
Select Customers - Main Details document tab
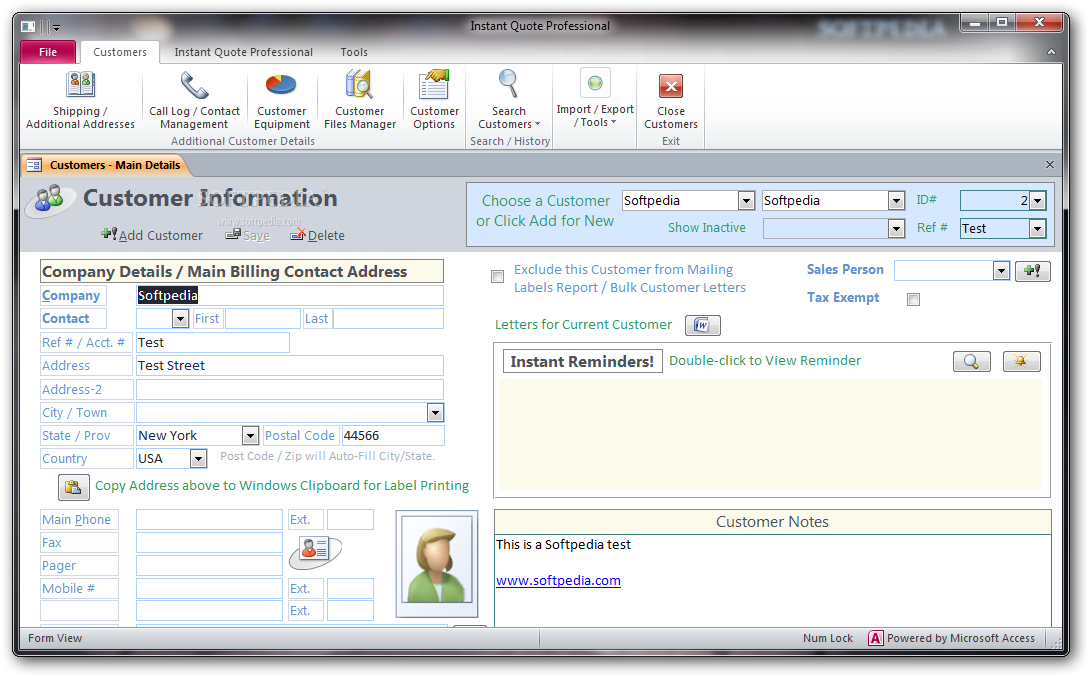106,165
